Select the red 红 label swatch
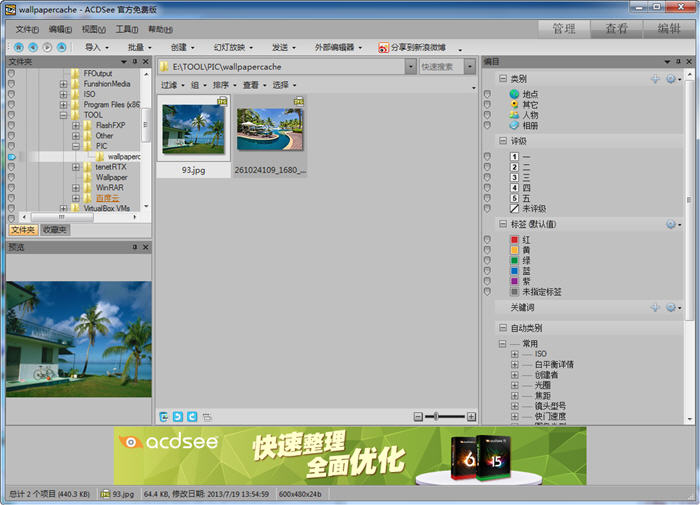The height and width of the screenshot is (505, 700). pyautogui.click(x=514, y=240)
